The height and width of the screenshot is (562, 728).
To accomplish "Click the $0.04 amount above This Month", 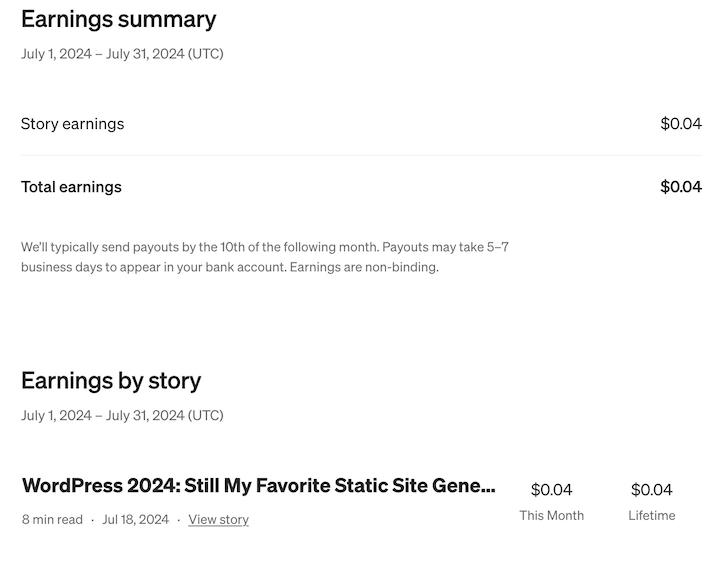I will [x=551, y=490].
